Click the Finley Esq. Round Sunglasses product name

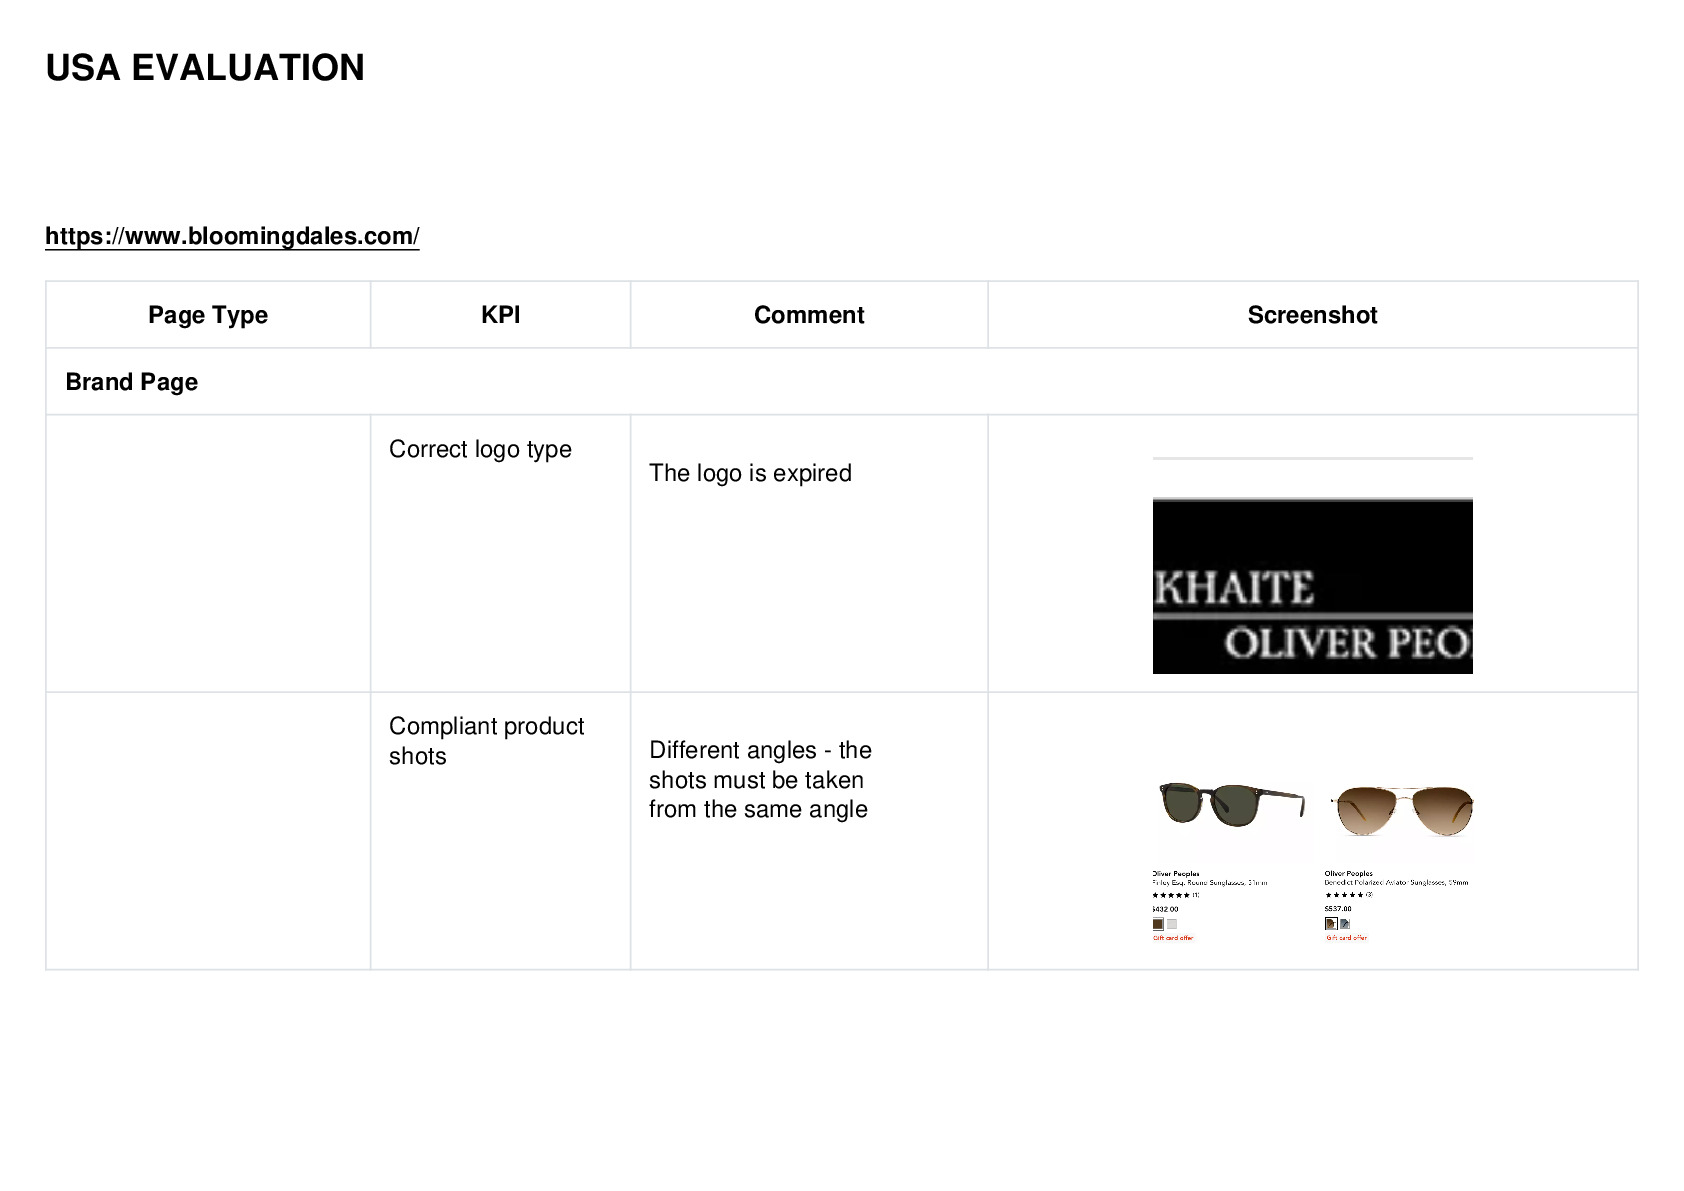(1209, 883)
